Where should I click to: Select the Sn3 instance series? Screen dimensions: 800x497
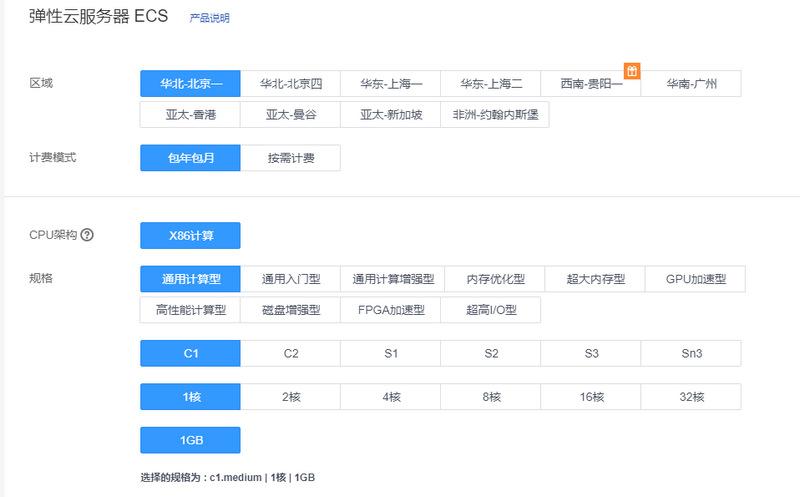(x=691, y=353)
